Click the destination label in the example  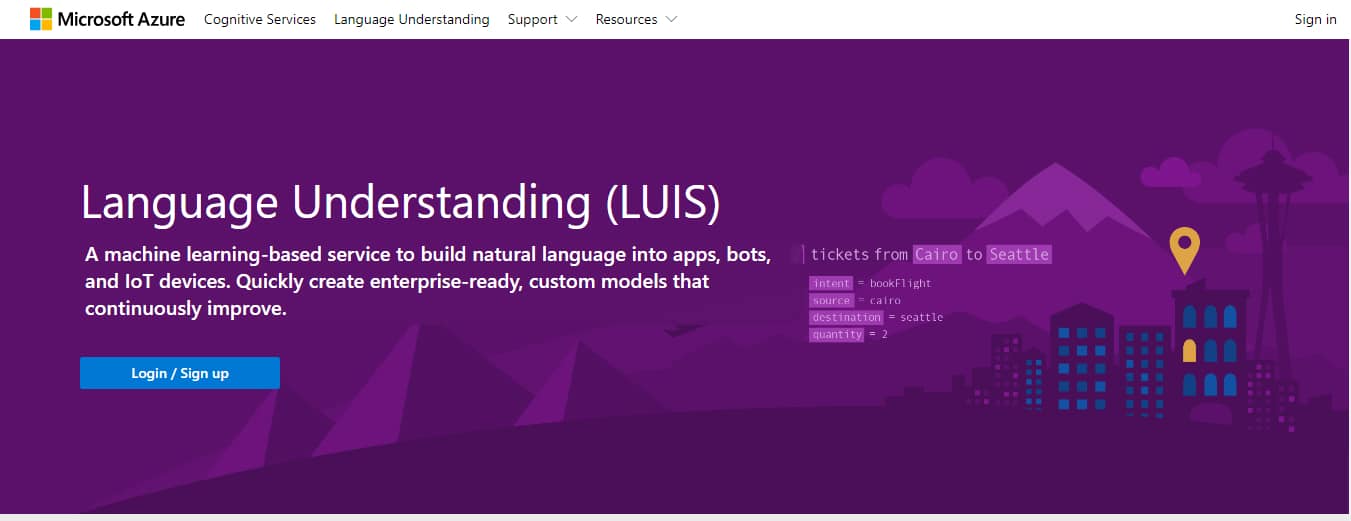click(846, 317)
